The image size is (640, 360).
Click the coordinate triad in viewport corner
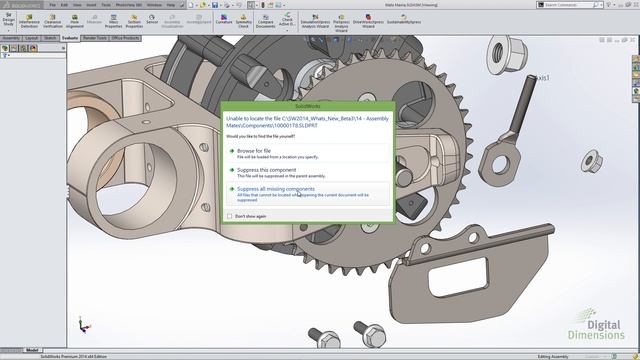point(84,325)
